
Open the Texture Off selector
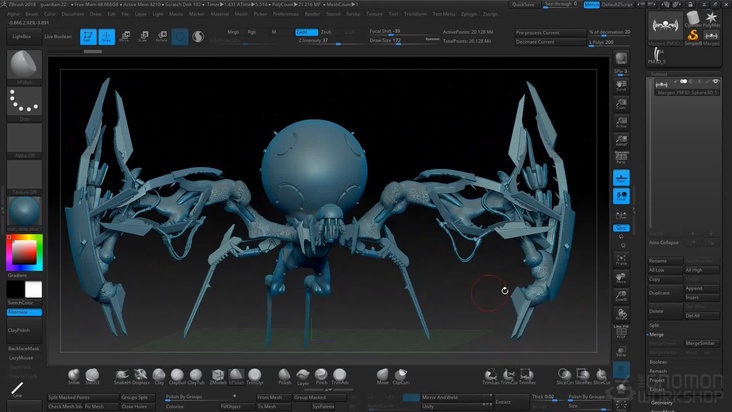click(24, 175)
